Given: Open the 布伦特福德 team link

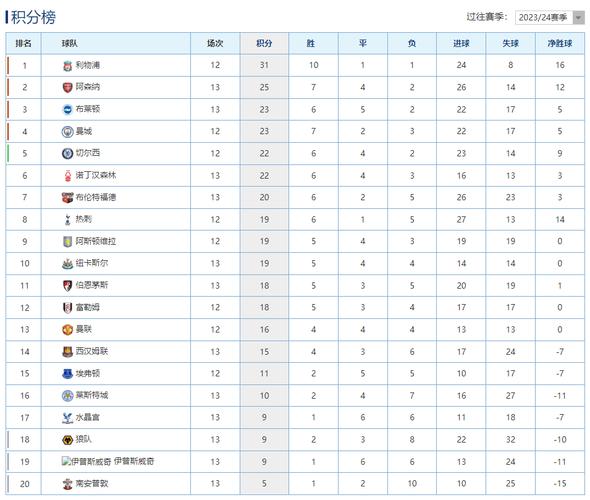Looking at the screenshot, I should 96,198.
